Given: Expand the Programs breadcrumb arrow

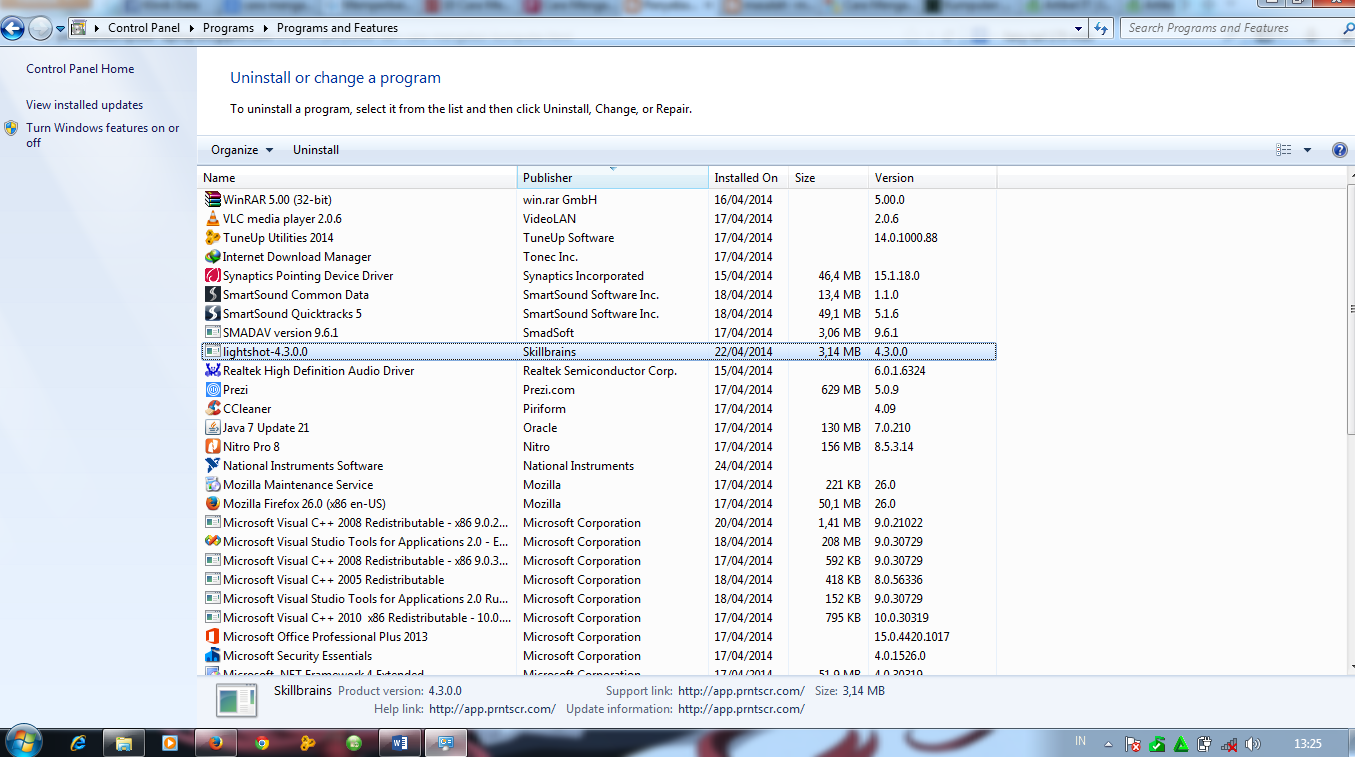Looking at the screenshot, I should coord(267,28).
